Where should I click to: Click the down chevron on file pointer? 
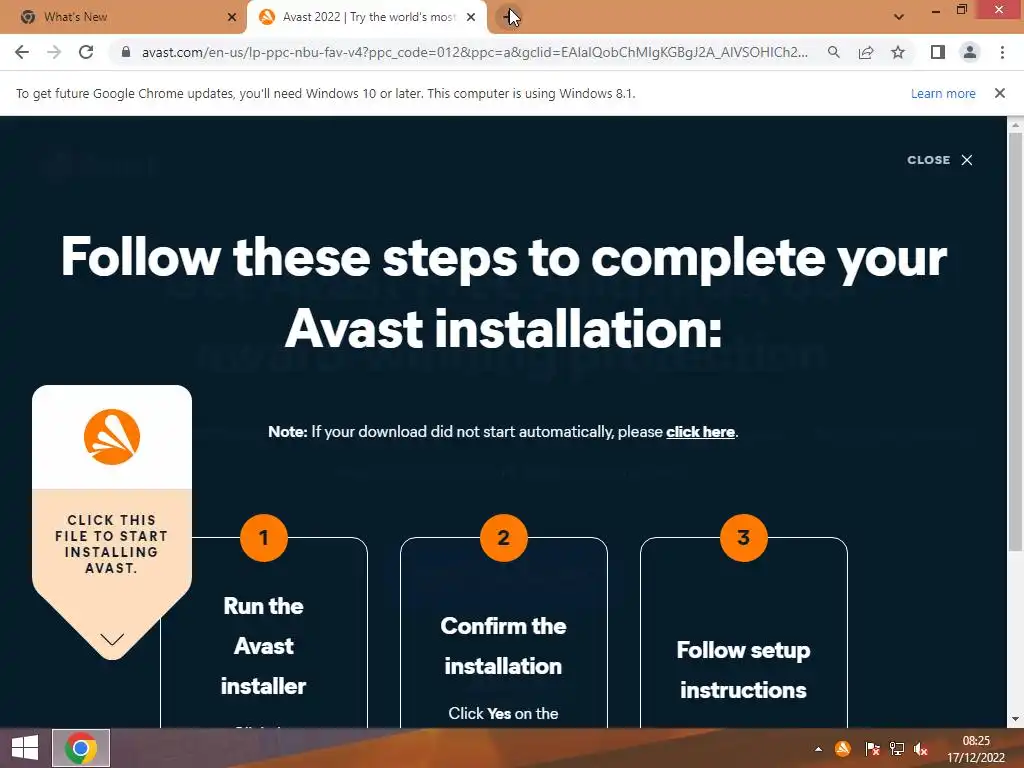[112, 639]
